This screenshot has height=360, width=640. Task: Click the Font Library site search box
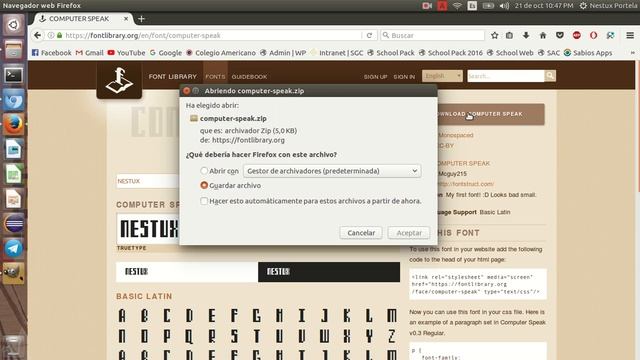(506, 76)
